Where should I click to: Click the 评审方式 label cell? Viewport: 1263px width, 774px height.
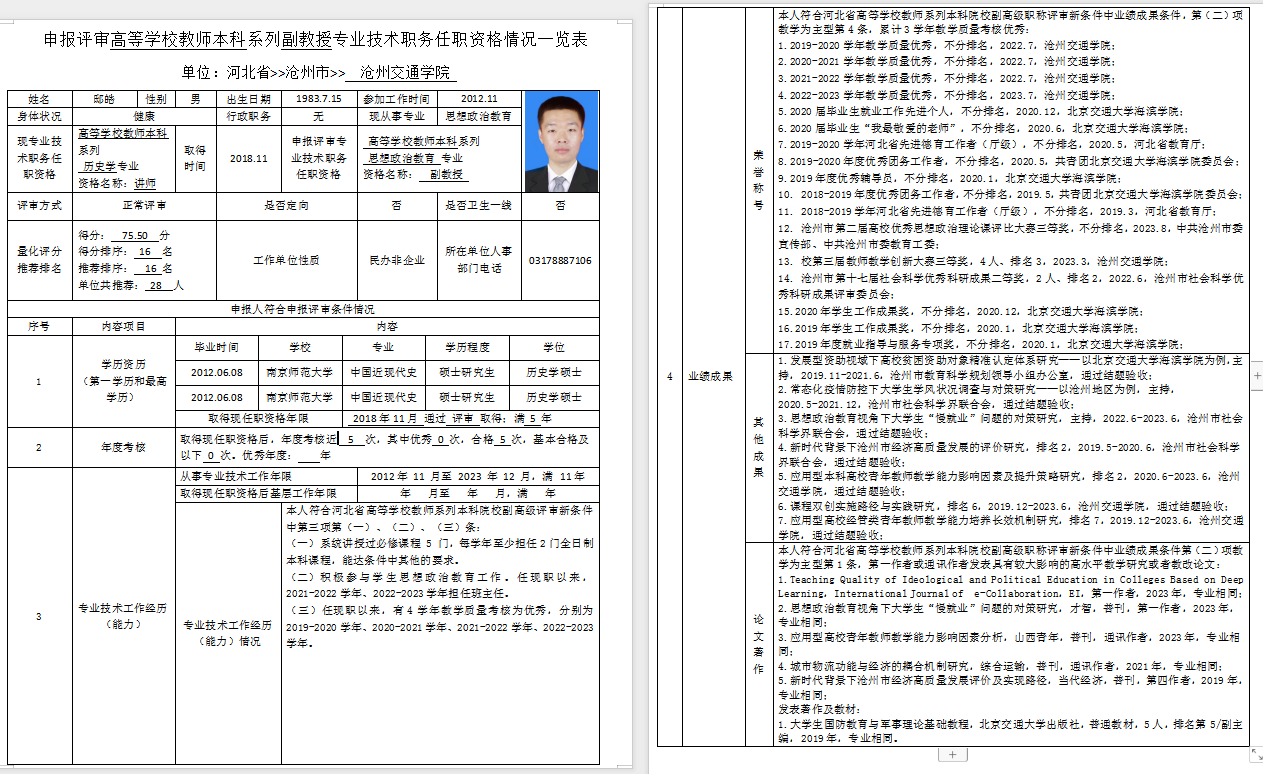pyautogui.click(x=39, y=205)
